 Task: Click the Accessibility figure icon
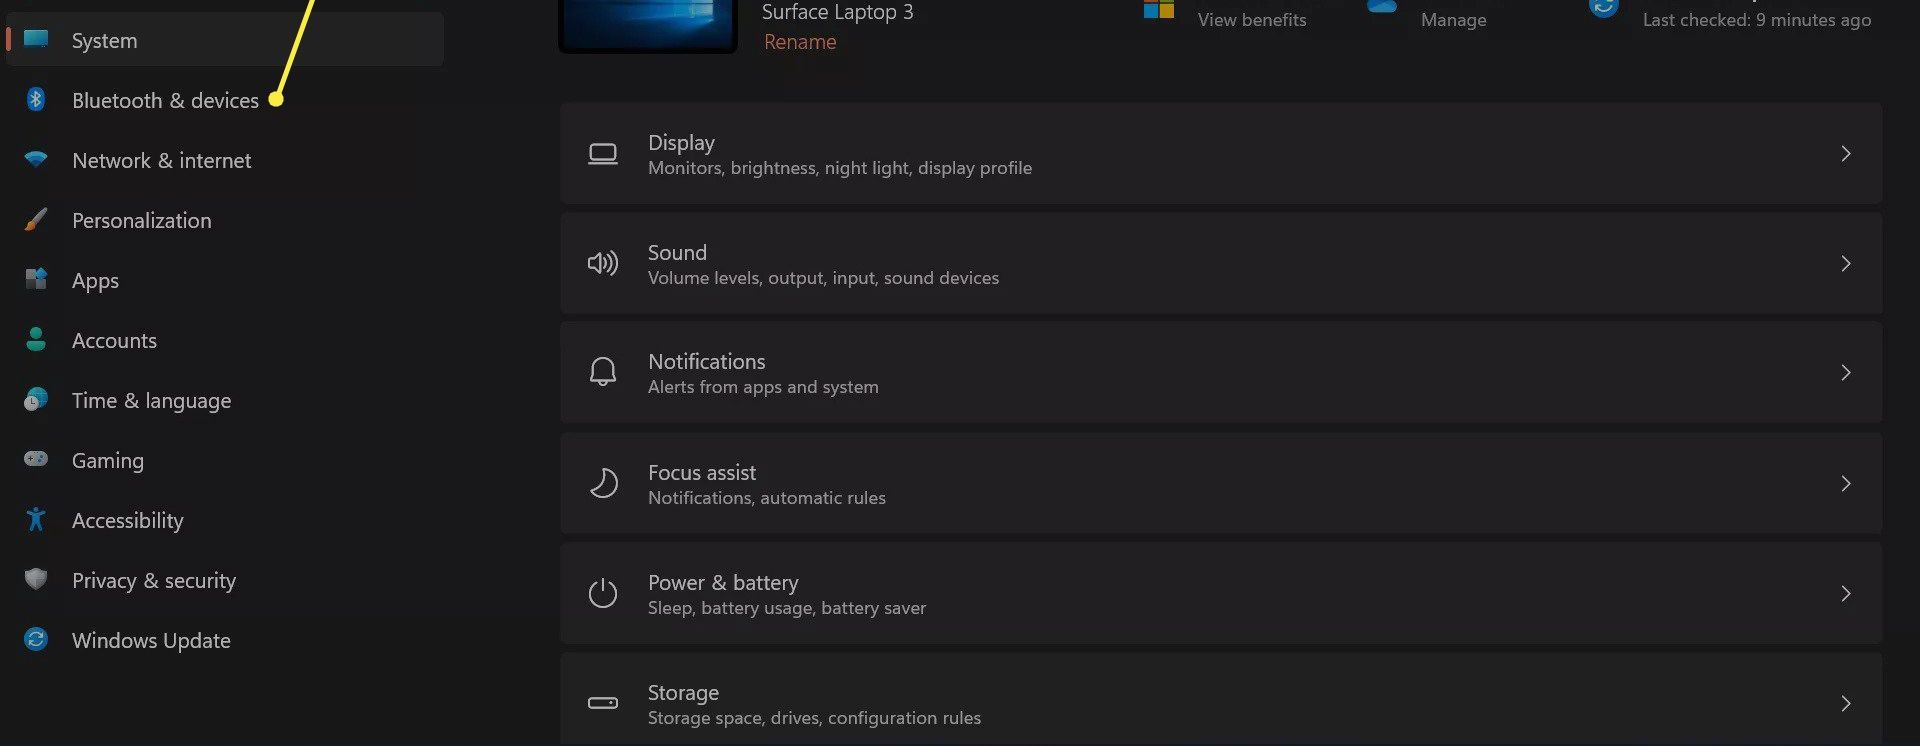pyautogui.click(x=36, y=519)
